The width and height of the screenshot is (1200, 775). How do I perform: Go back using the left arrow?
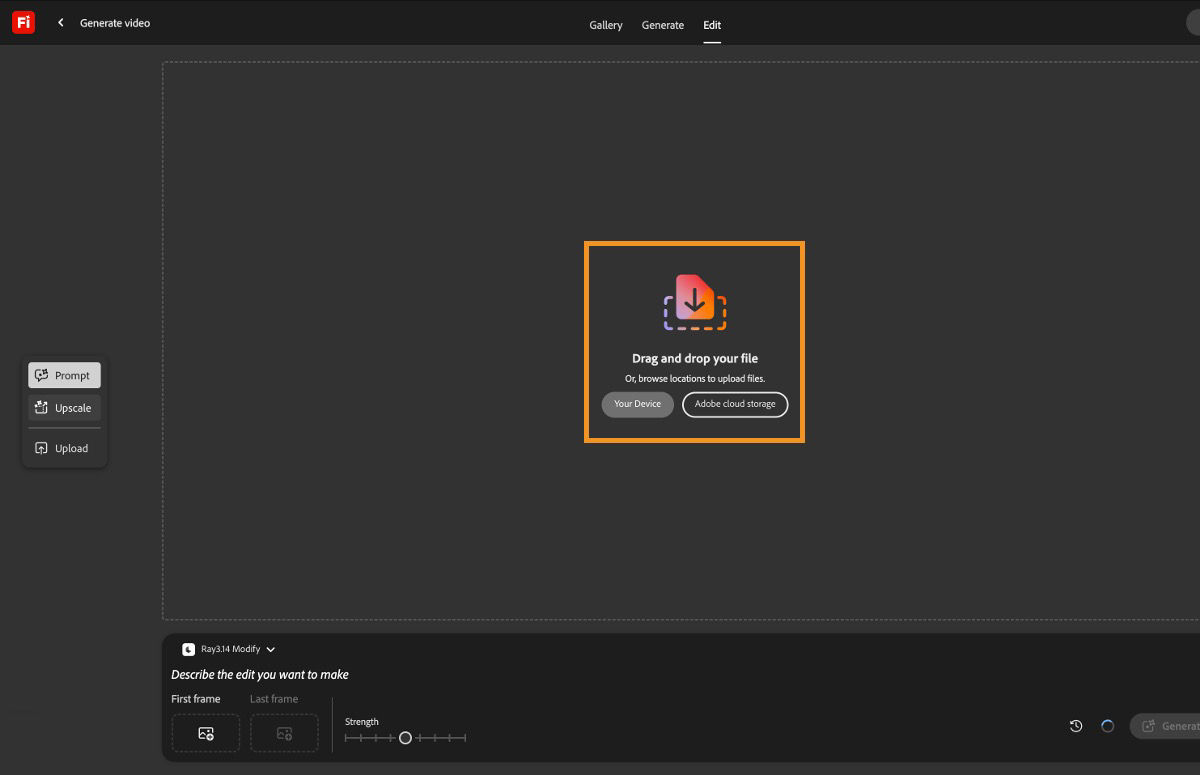(x=60, y=22)
